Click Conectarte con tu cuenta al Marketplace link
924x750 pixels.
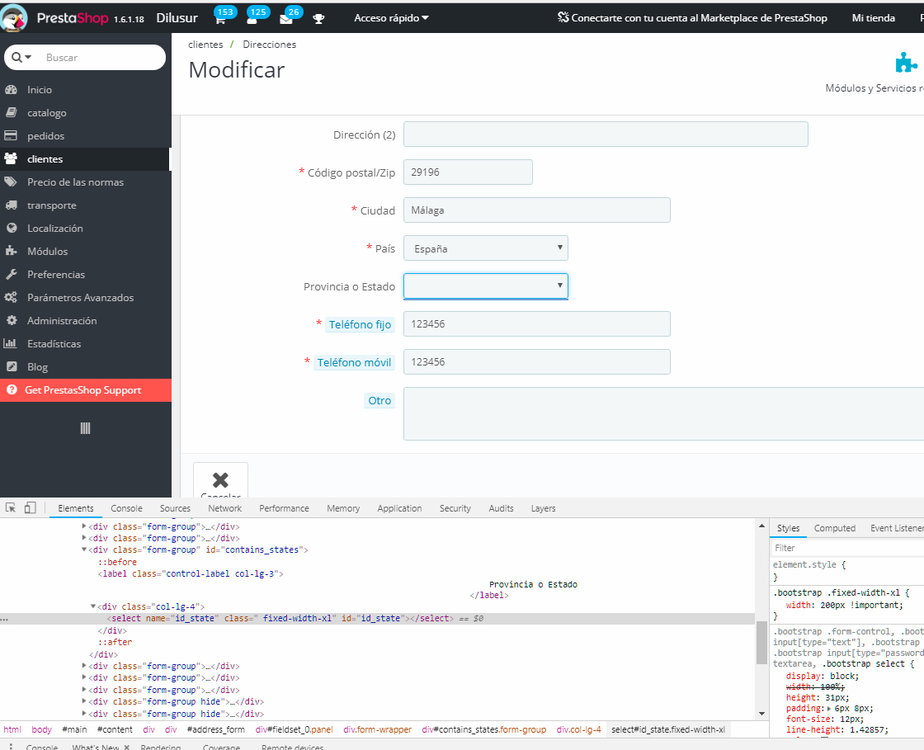[692, 18]
